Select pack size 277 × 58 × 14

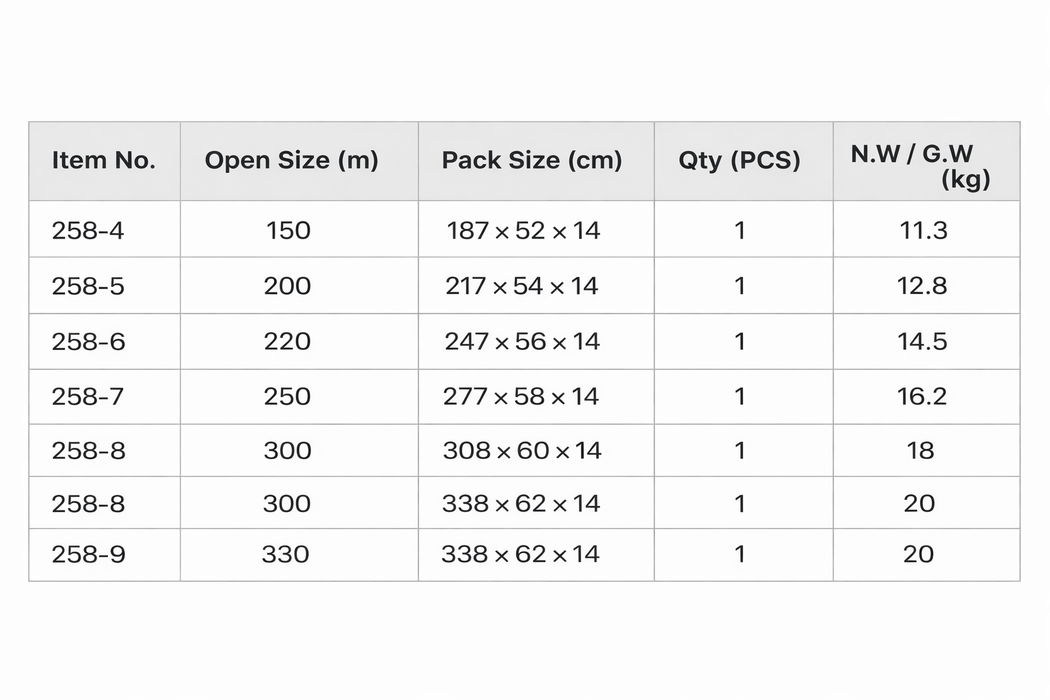tap(521, 397)
